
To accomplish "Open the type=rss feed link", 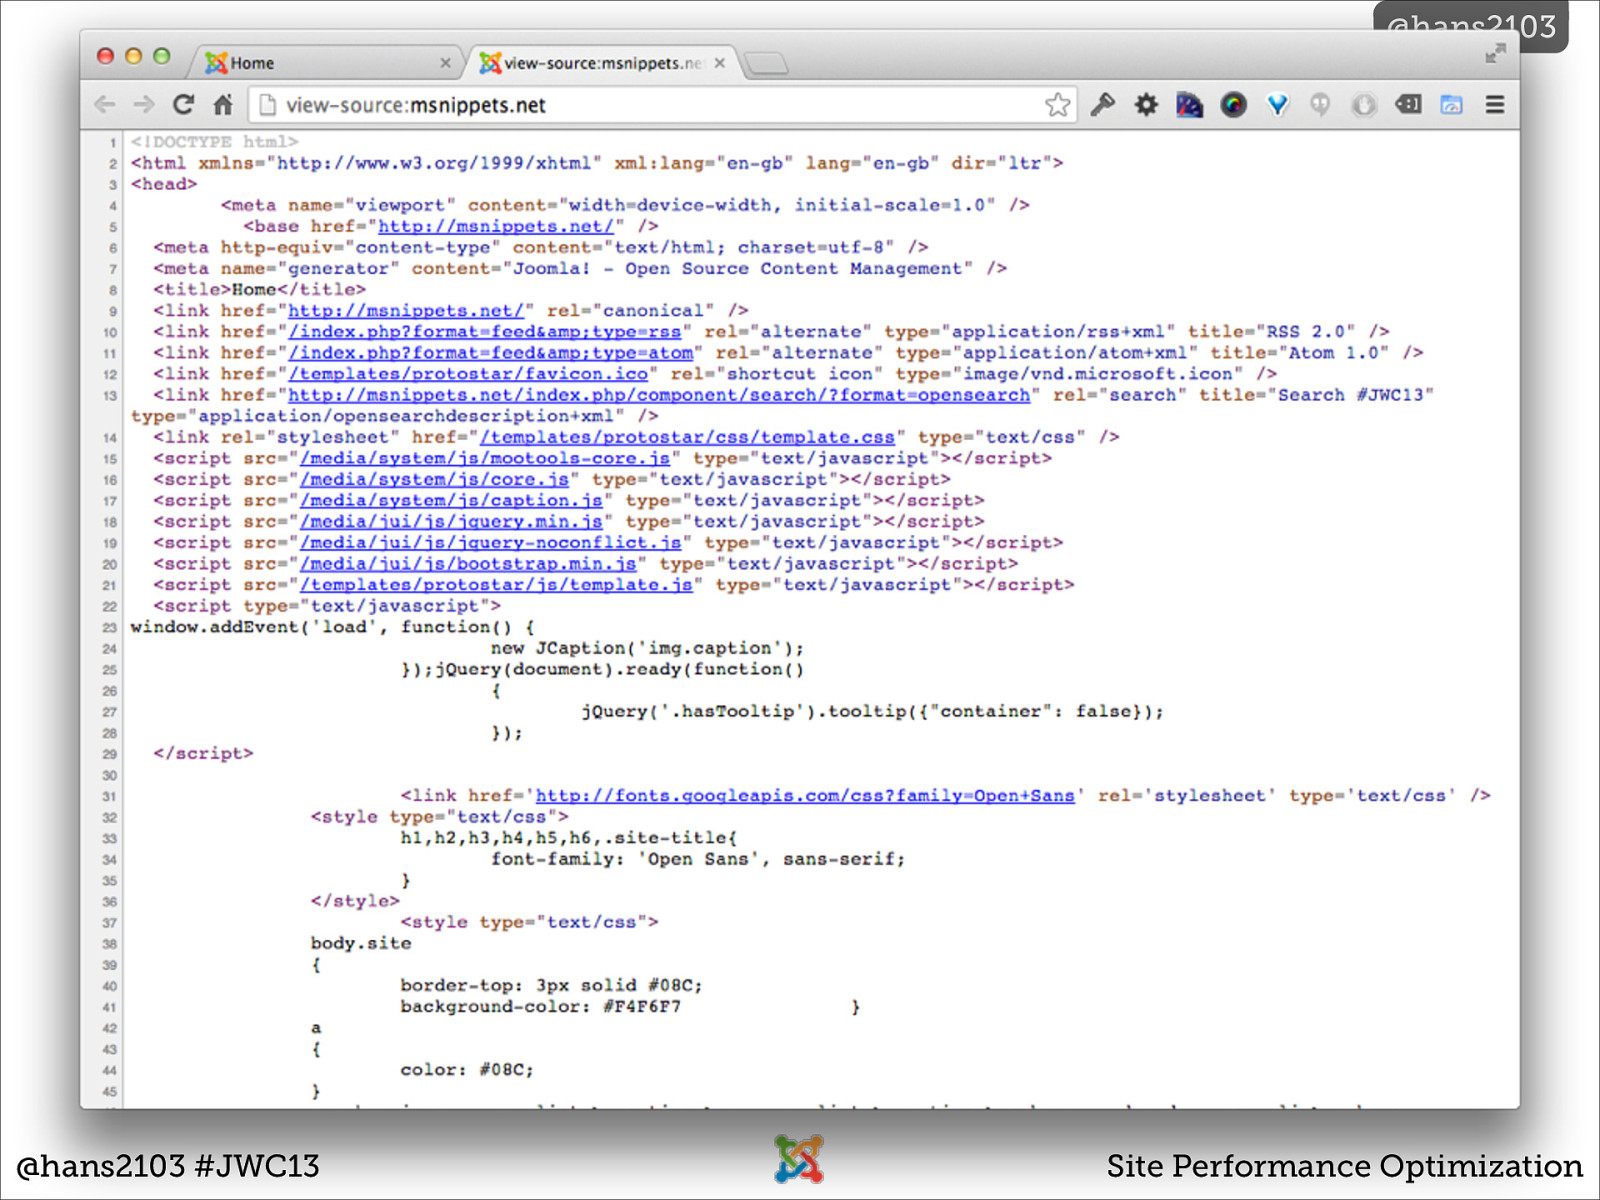I will [x=485, y=332].
